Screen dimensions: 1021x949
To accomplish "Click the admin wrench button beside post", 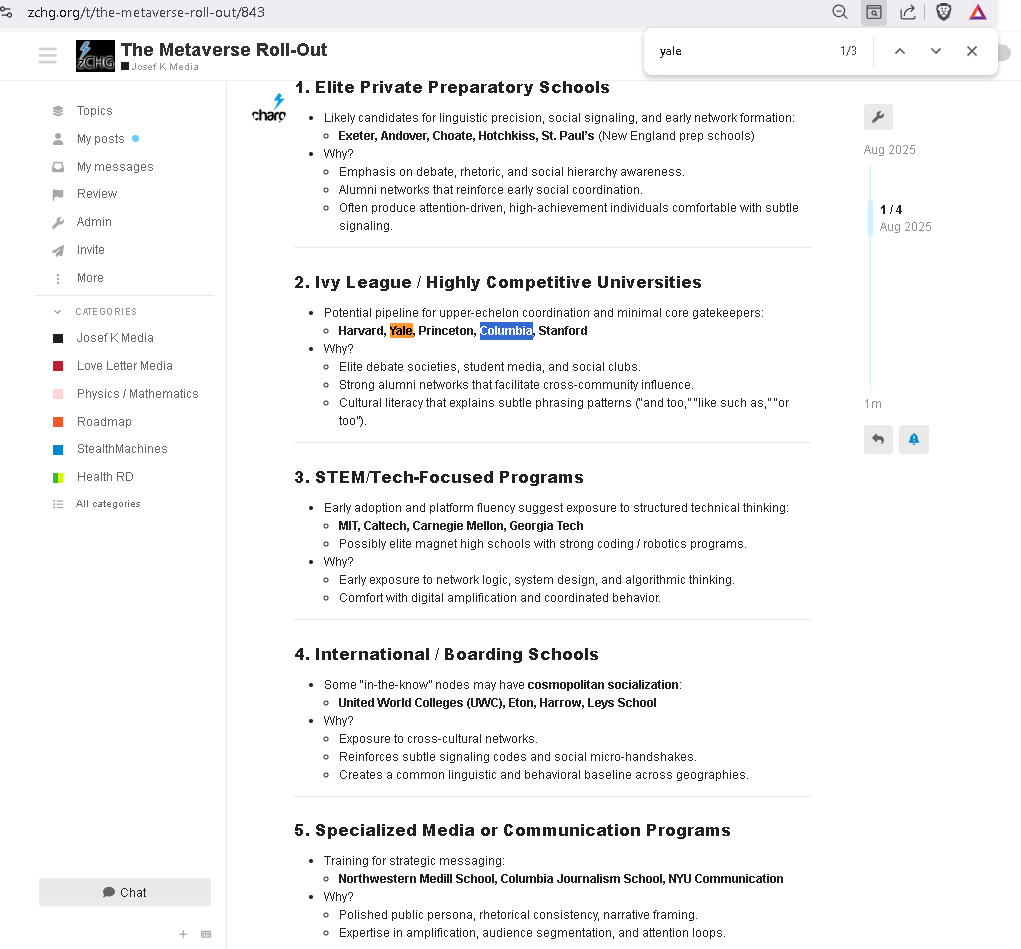I will [x=878, y=118].
